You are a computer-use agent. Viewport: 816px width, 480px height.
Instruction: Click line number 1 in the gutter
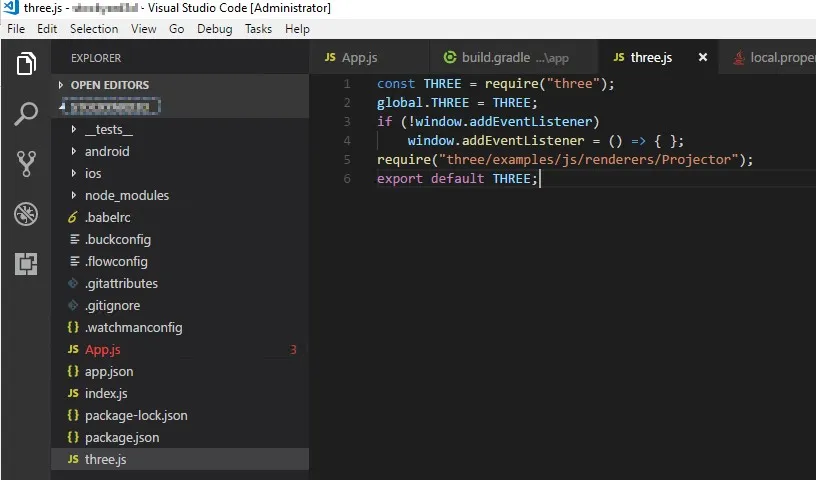pyautogui.click(x=347, y=84)
